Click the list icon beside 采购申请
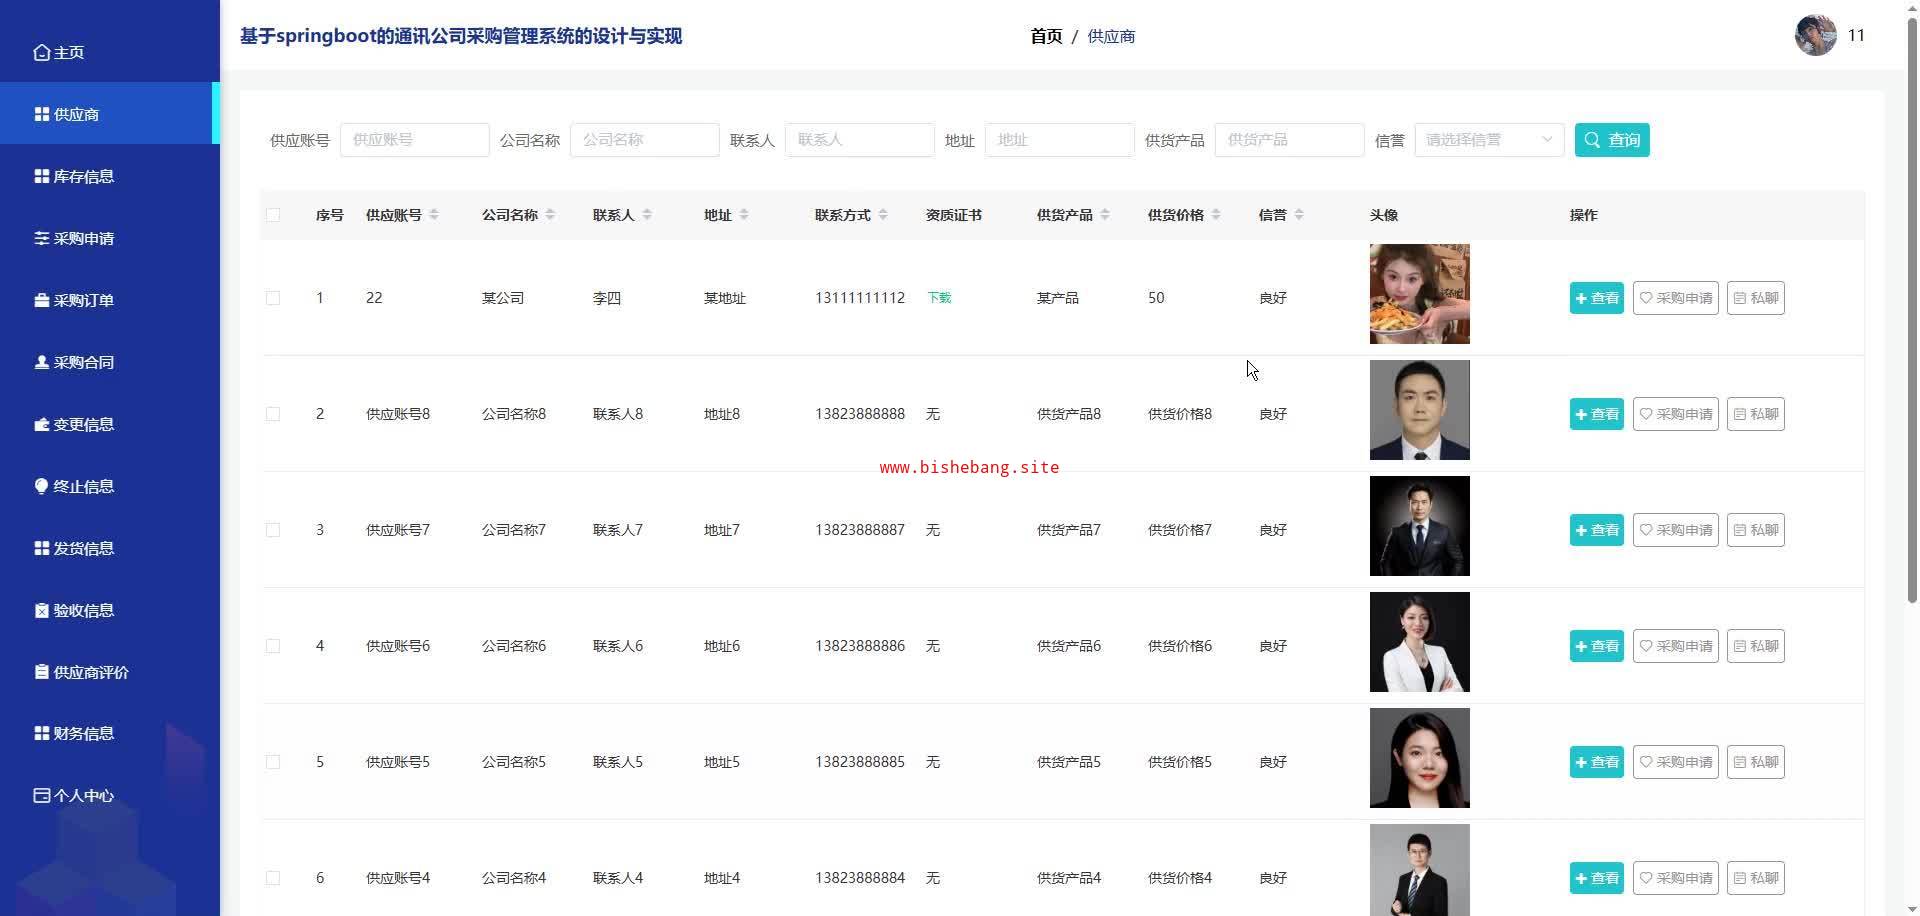Viewport: 1920px width, 916px height. click(x=41, y=238)
